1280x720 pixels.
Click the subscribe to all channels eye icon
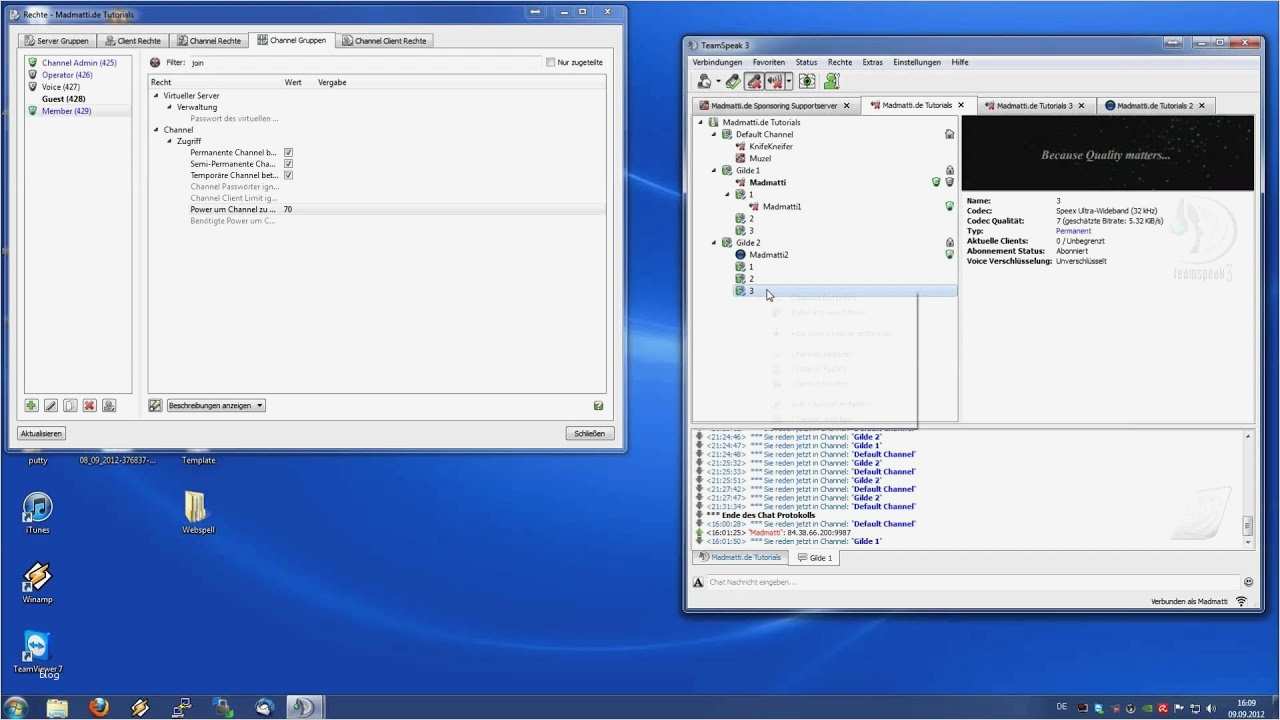(807, 82)
